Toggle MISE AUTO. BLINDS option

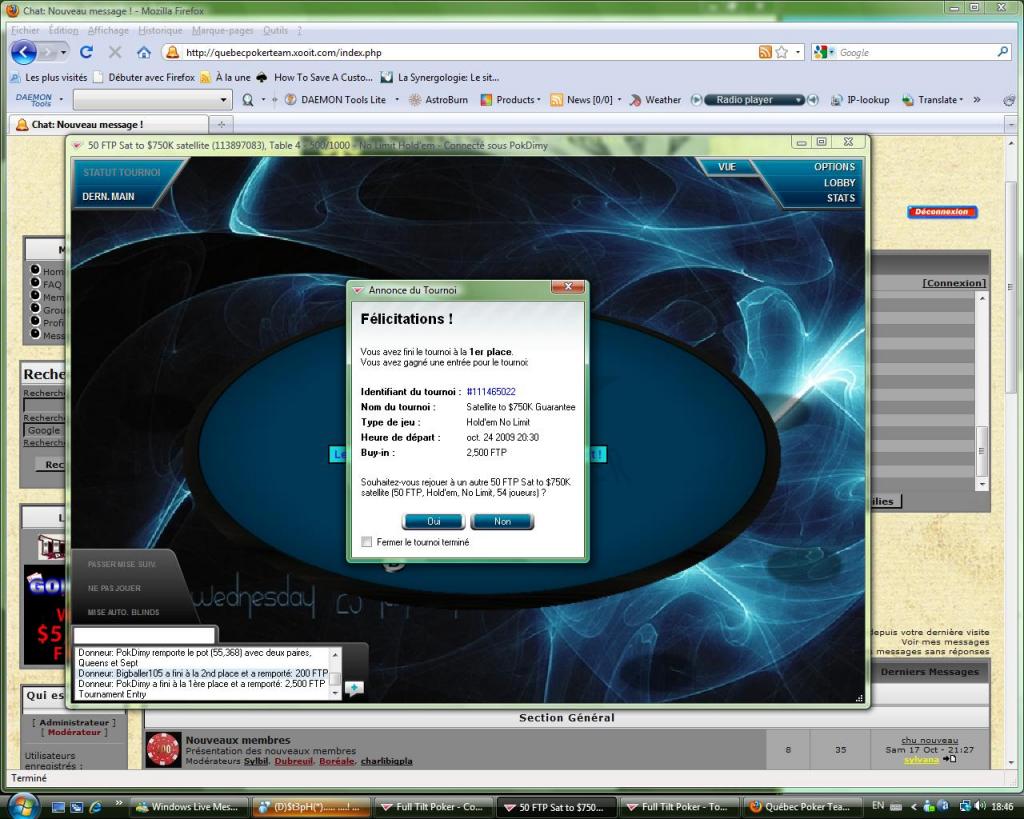coord(123,612)
